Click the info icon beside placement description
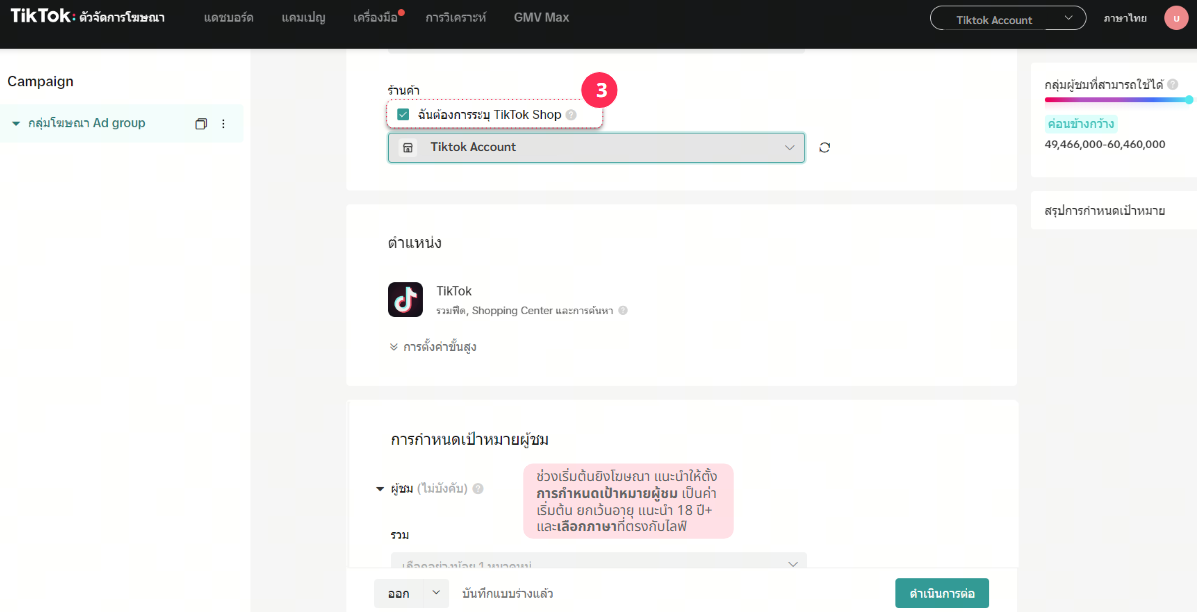The width and height of the screenshot is (1197, 612). point(623,311)
